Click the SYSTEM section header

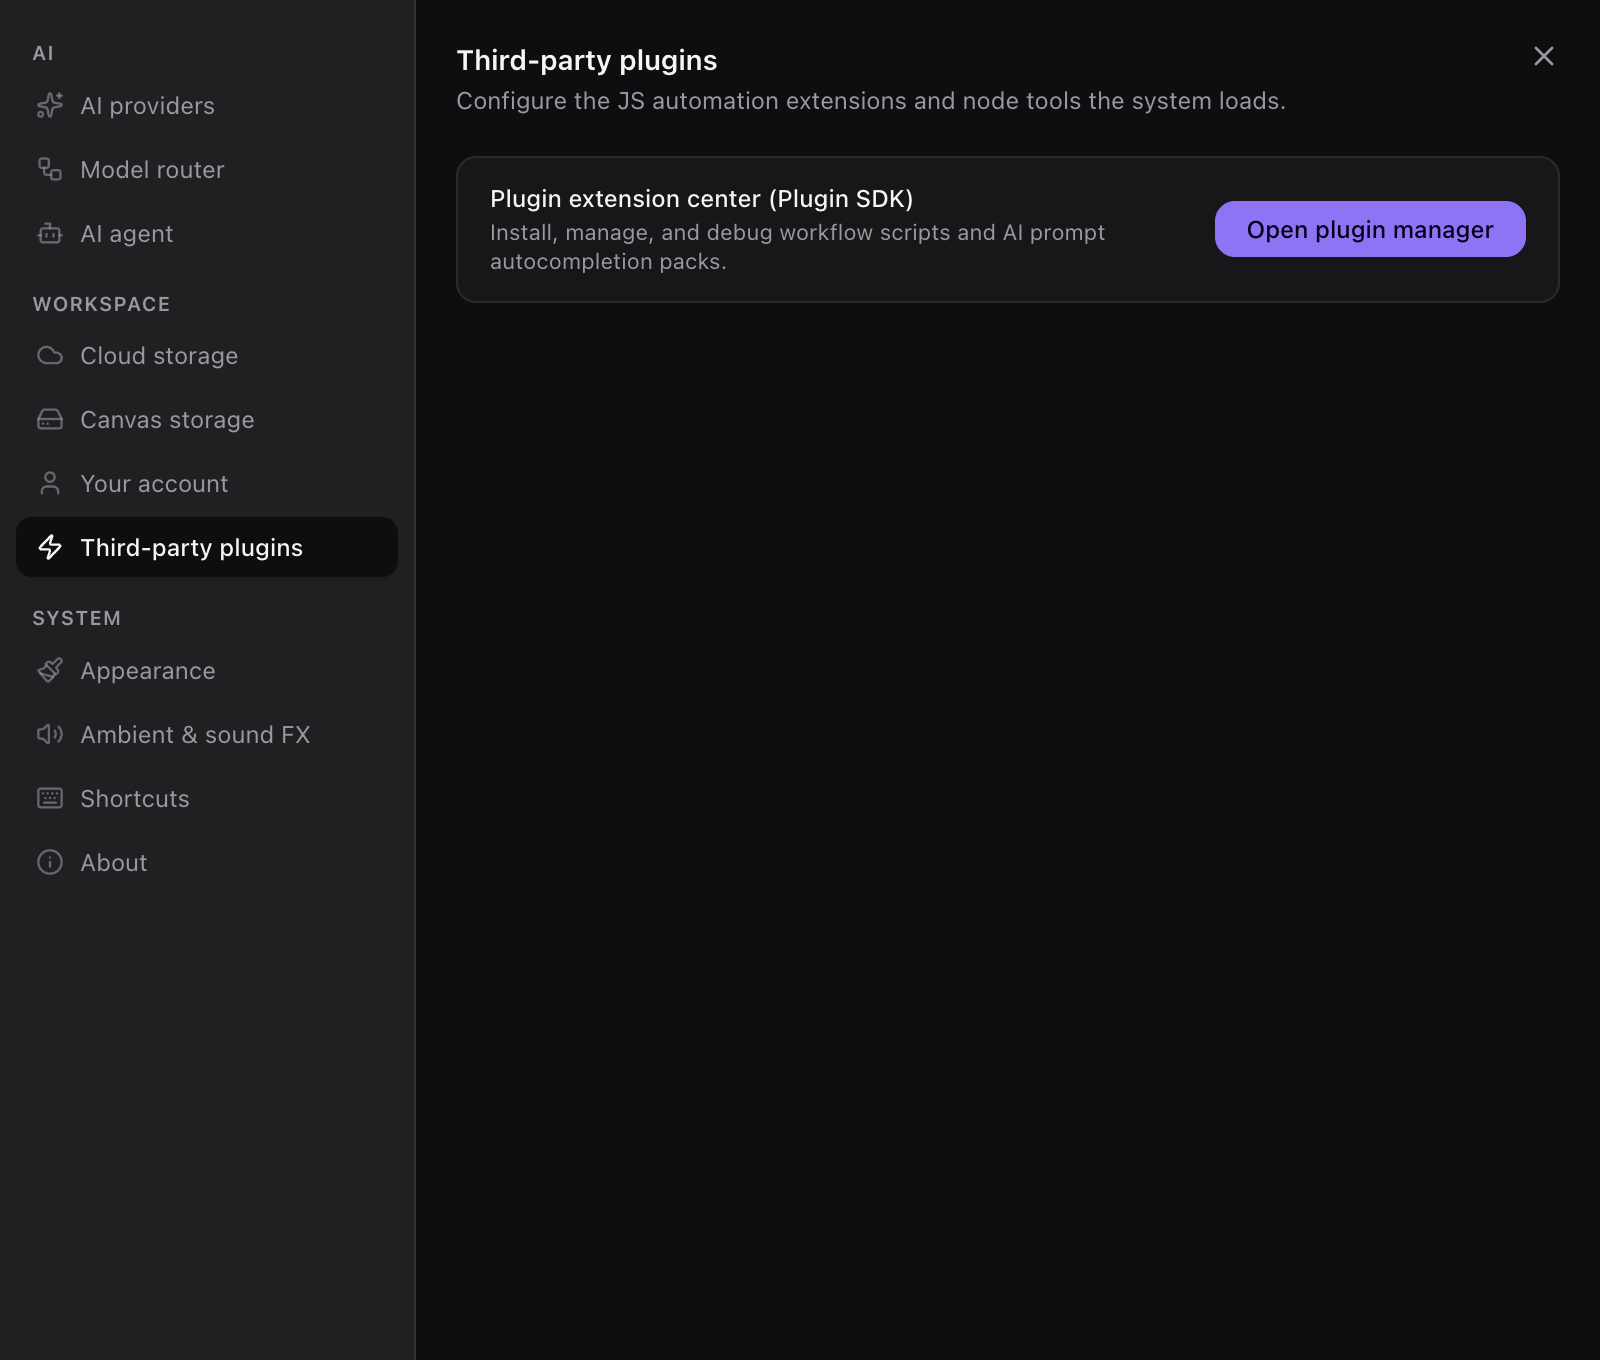pos(77,618)
